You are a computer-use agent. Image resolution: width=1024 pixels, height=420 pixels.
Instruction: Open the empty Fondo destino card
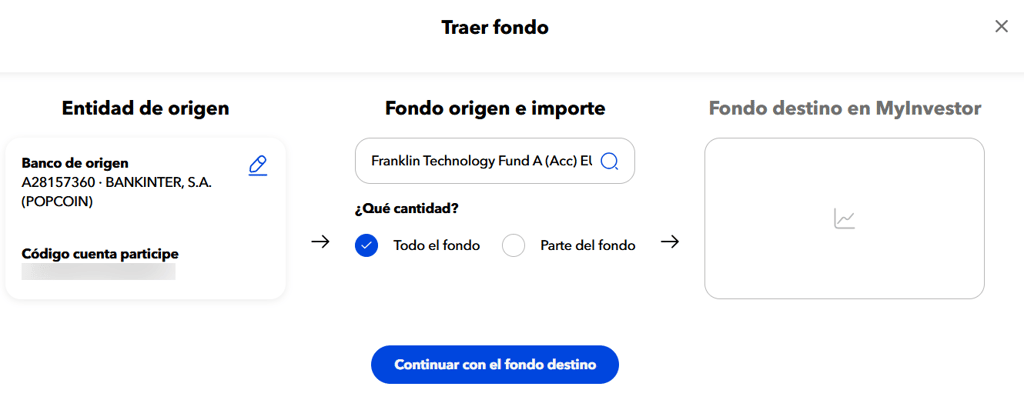coord(844,219)
